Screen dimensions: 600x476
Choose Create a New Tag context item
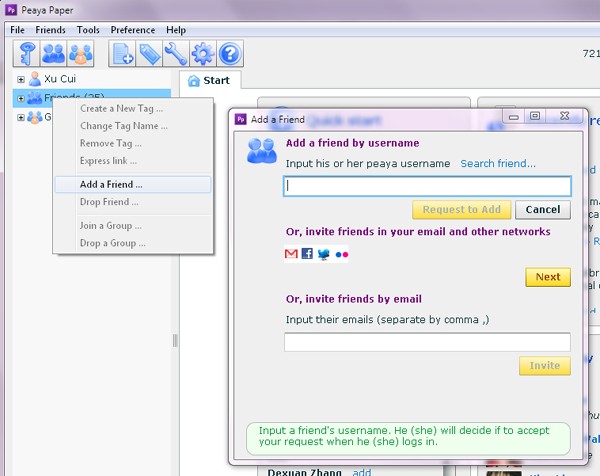(133, 109)
